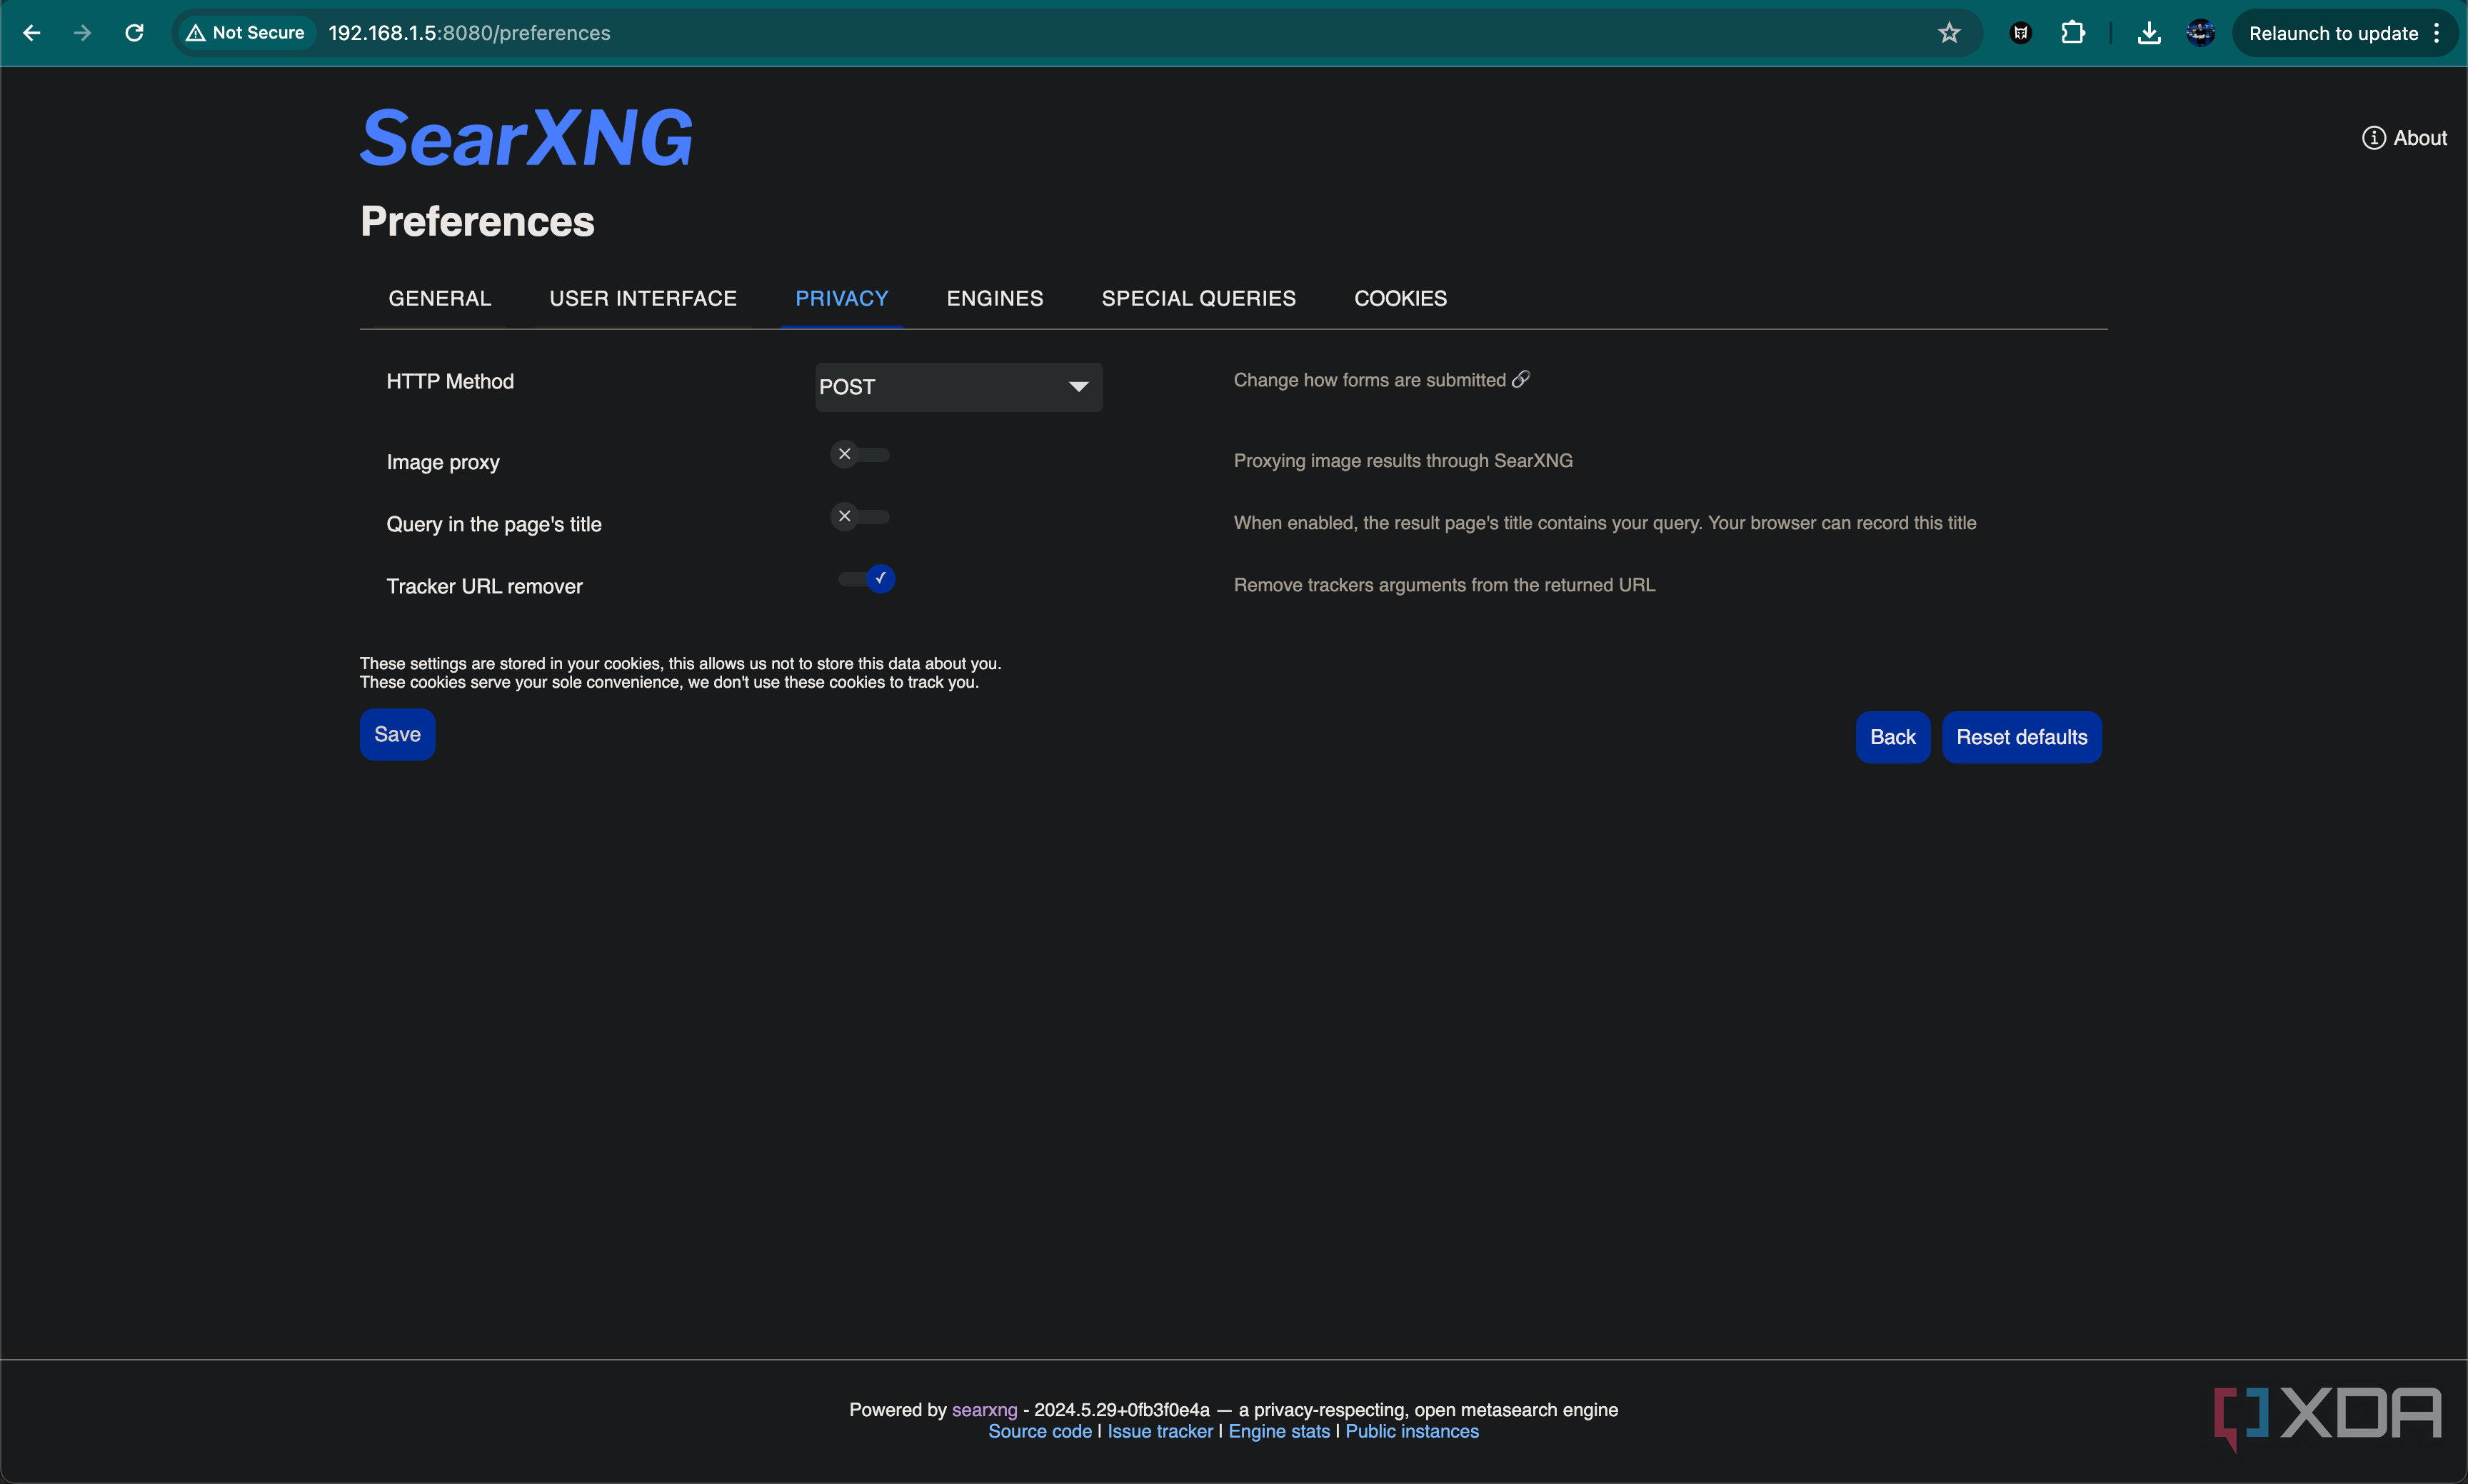Image resolution: width=2468 pixels, height=1484 pixels.
Task: Switch to the User Interface tab
Action: point(643,298)
